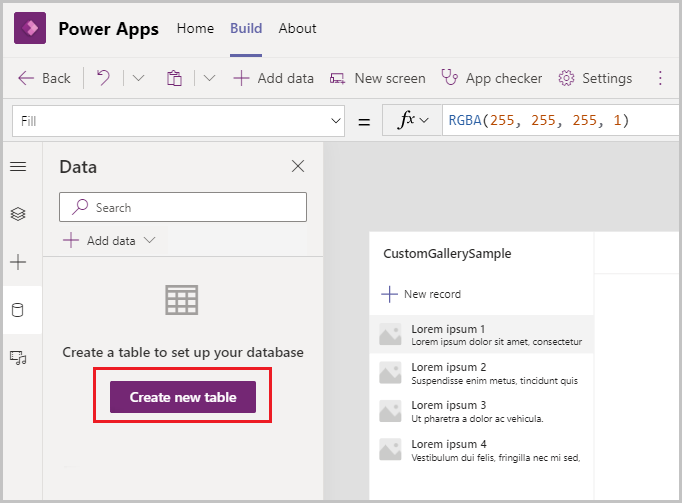Open the more options ellipsis in toolbar
This screenshot has height=503, width=682.
point(660,78)
